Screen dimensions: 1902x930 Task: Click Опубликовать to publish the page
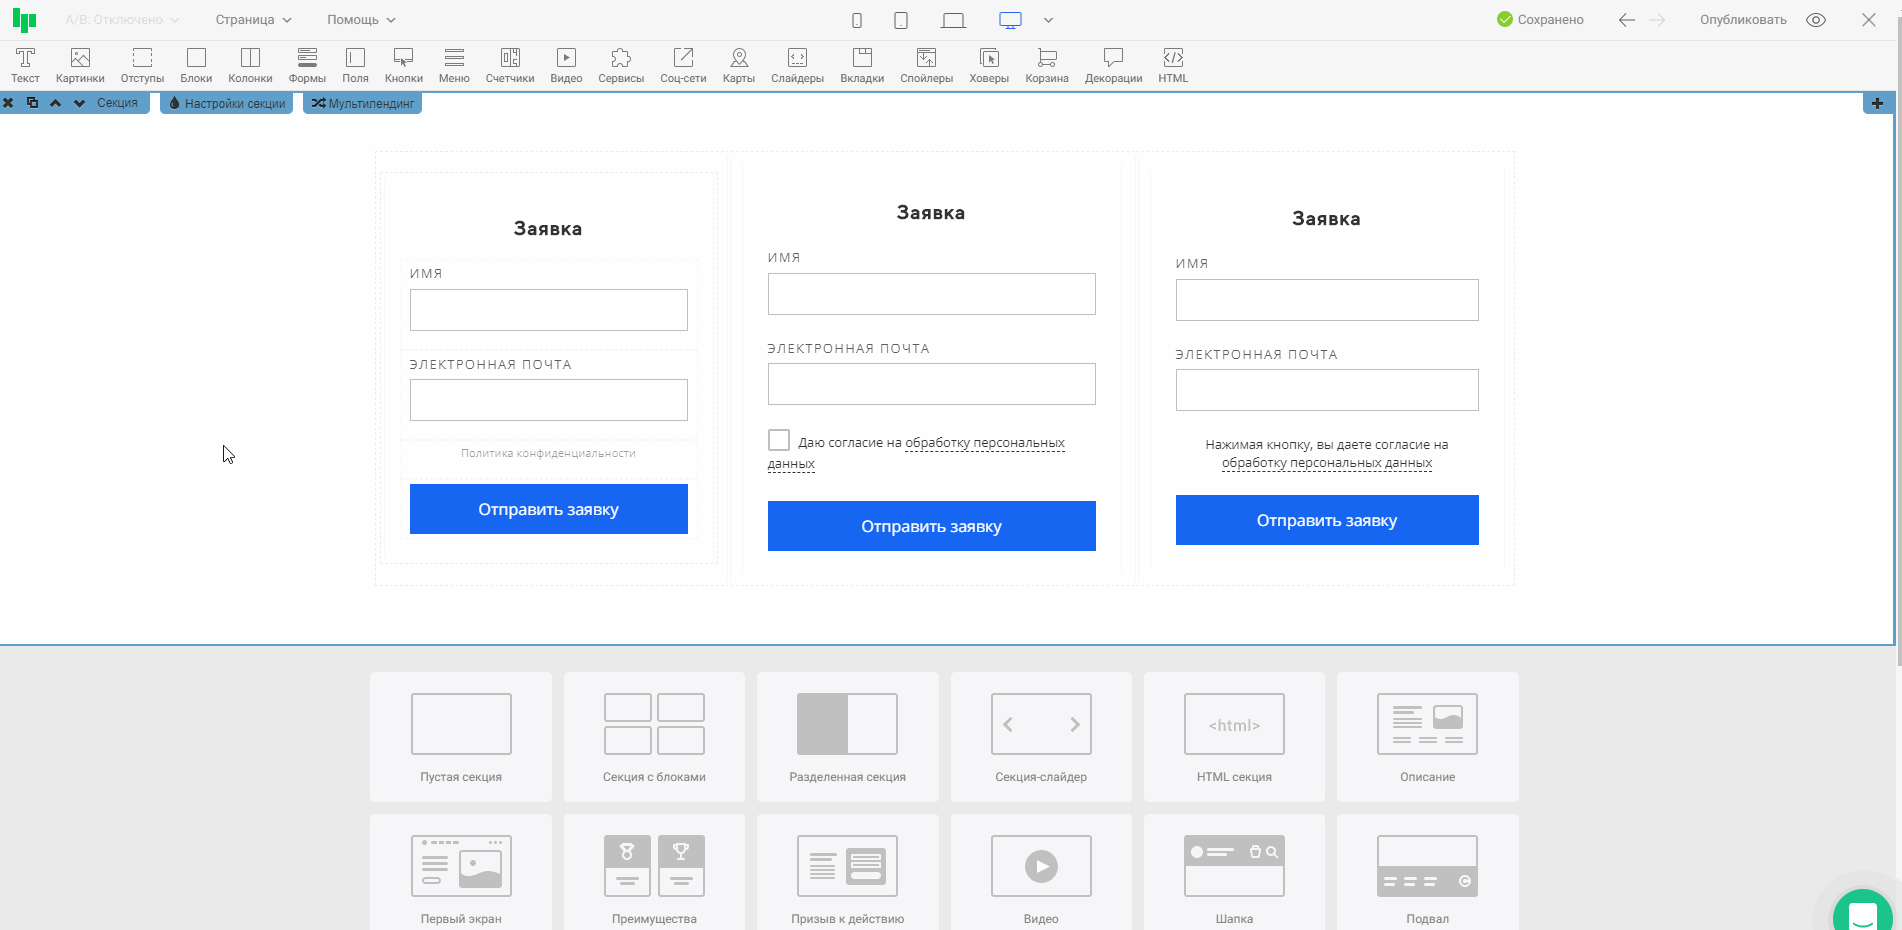pyautogui.click(x=1743, y=20)
